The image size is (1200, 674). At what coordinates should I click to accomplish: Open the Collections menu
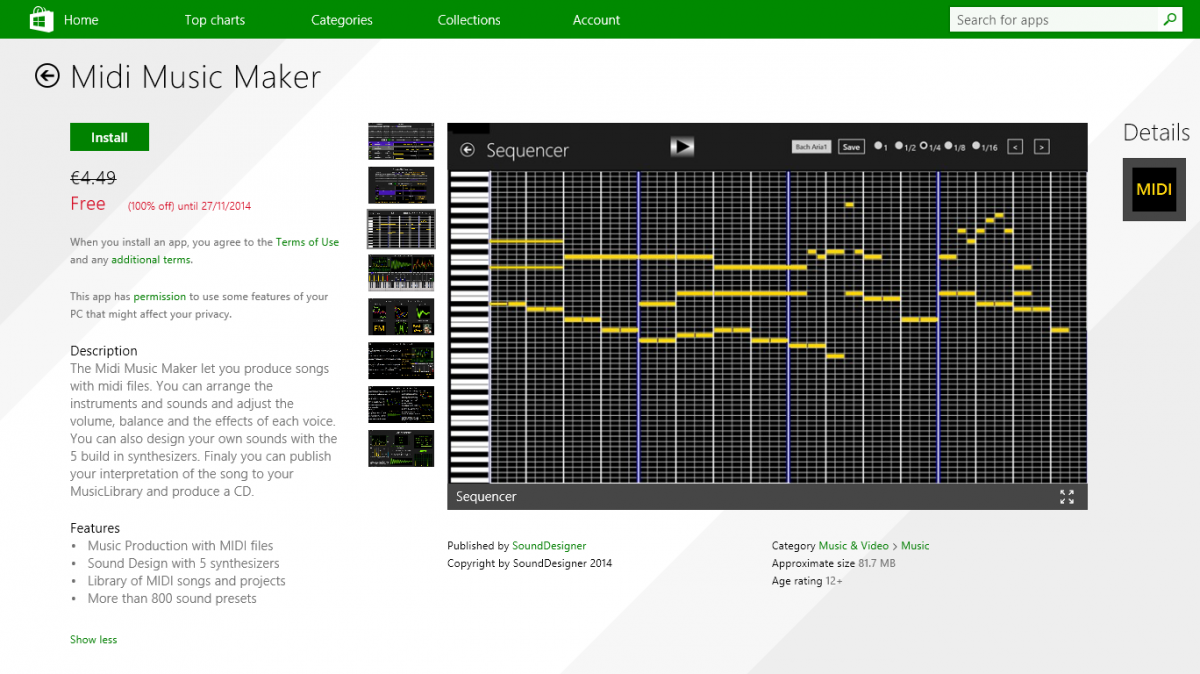[x=469, y=20]
